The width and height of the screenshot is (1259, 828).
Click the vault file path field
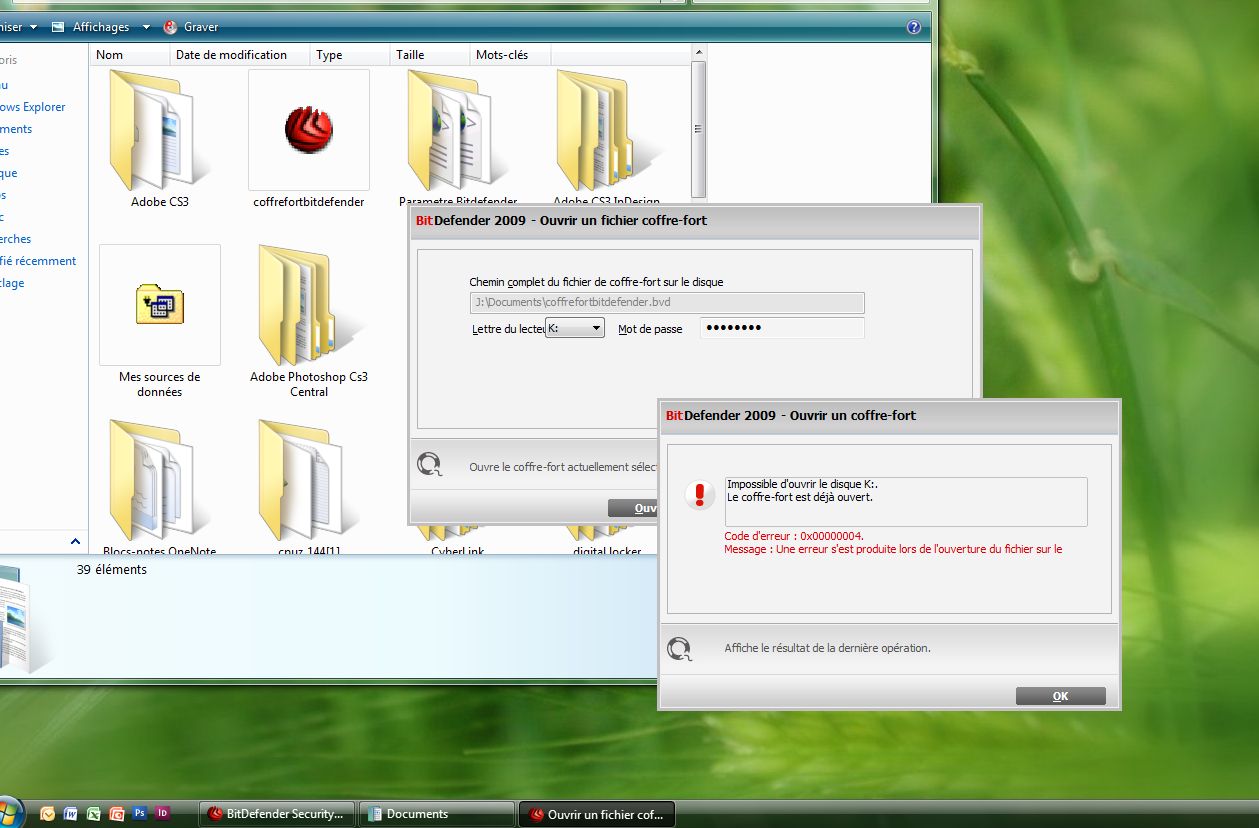667,302
